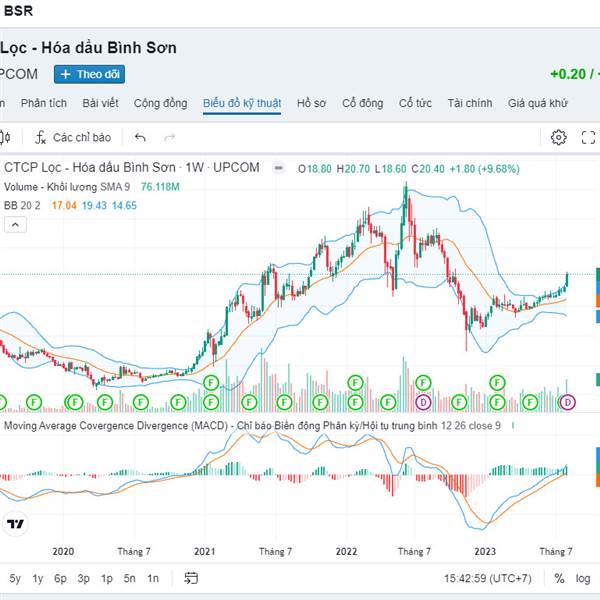Open chart settings gear icon
Image resolution: width=600 pixels, height=600 pixels.
pos(558,137)
